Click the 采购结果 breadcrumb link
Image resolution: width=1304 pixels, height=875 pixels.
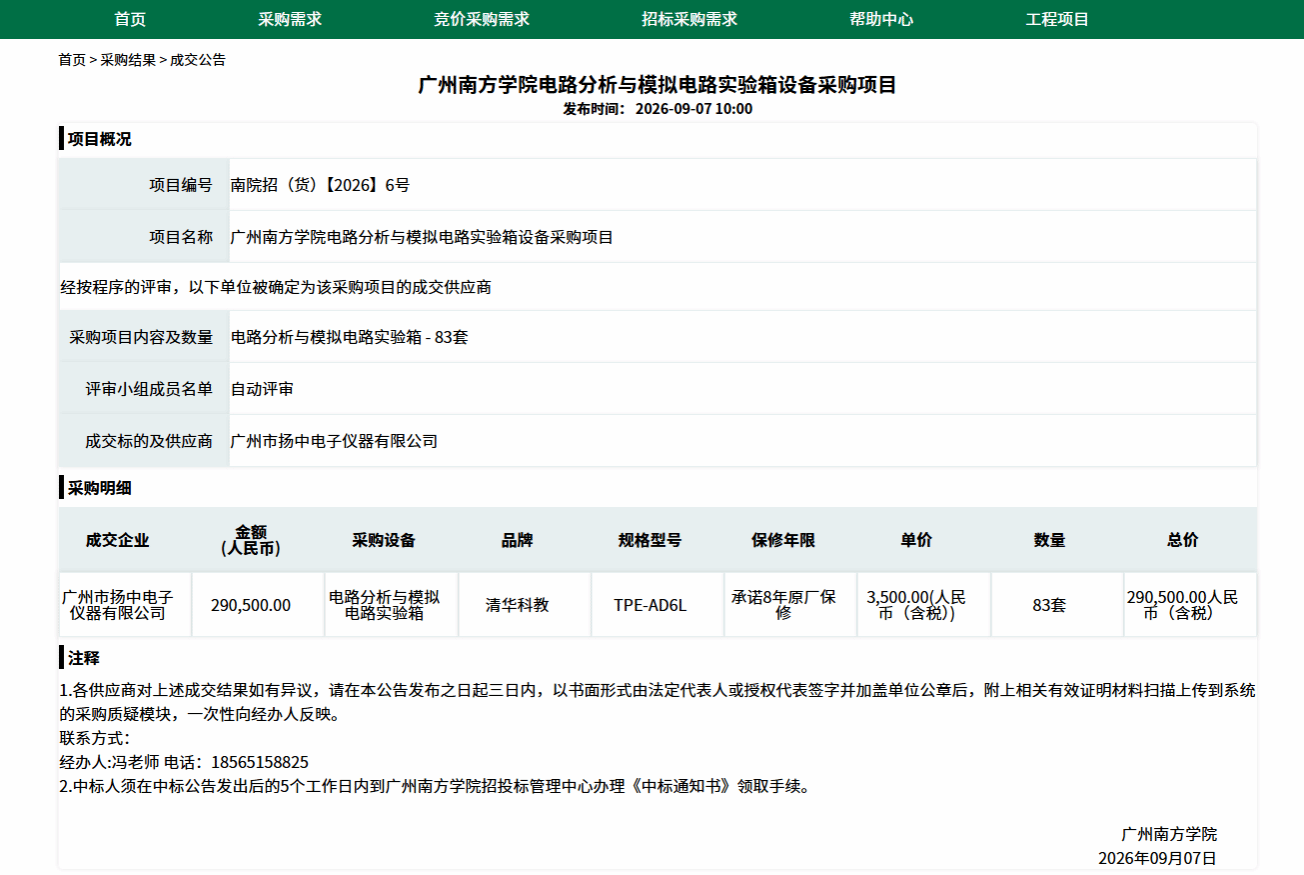click(128, 60)
